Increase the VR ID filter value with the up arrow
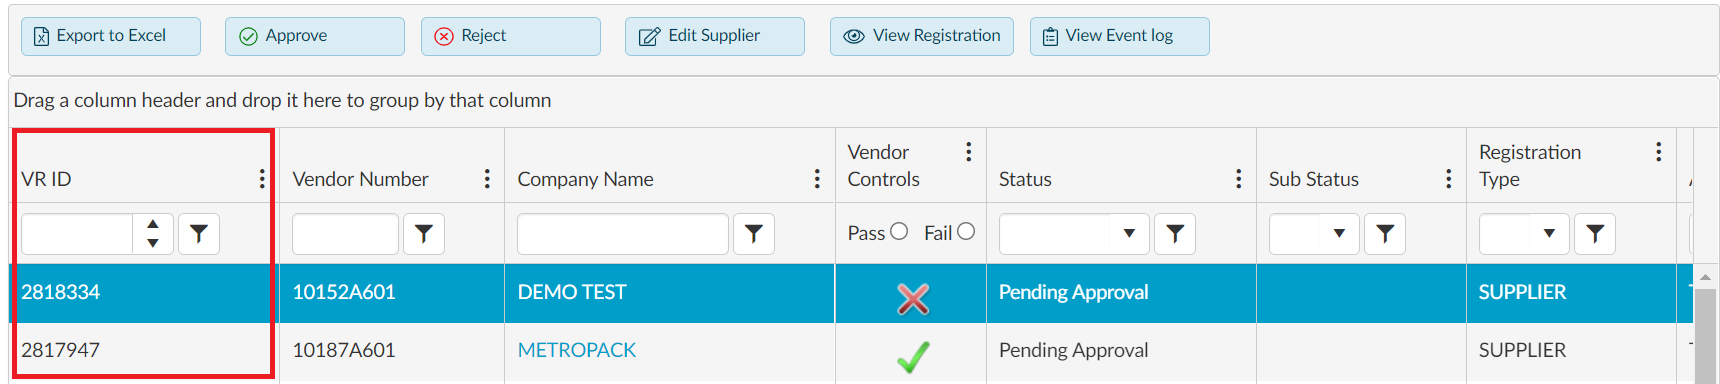 click(153, 225)
